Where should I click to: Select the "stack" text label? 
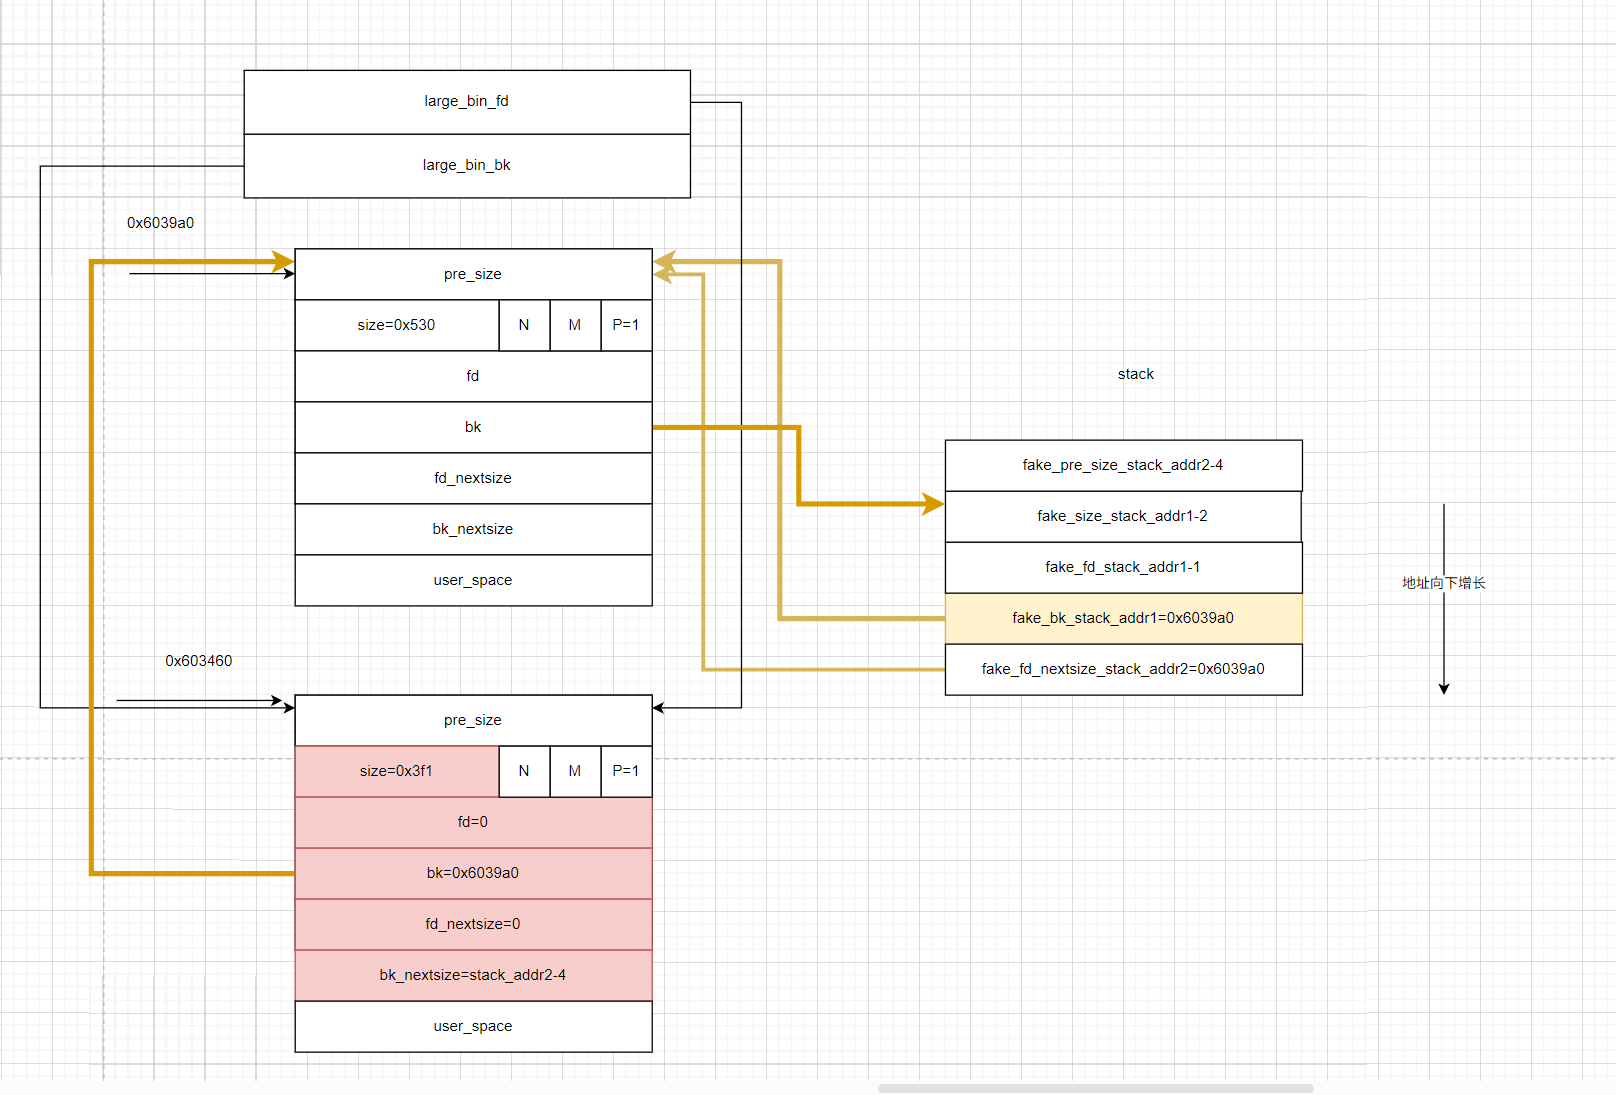click(x=1135, y=374)
